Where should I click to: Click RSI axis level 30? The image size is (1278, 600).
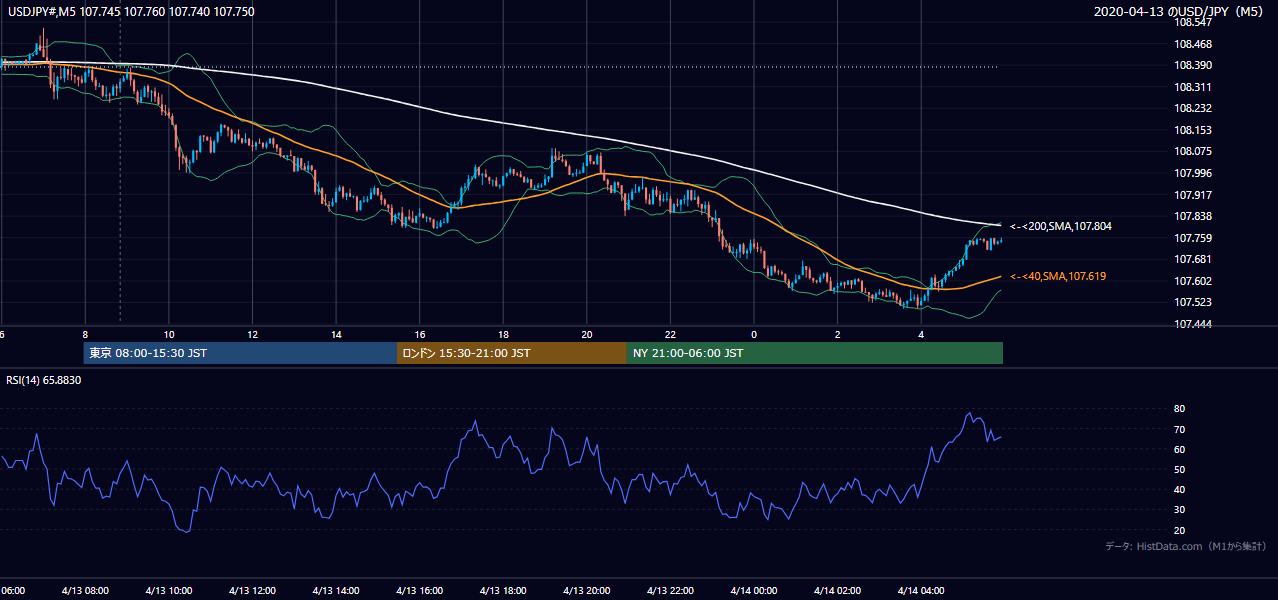coord(1179,510)
